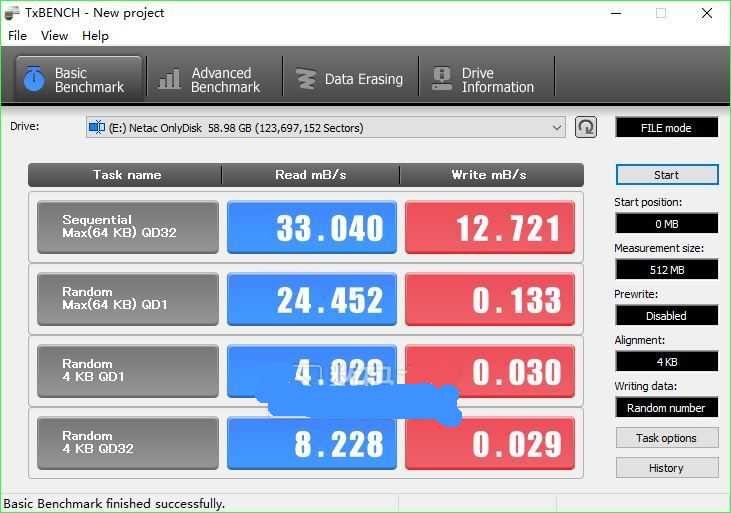Click the Data Erasing icon

click(306, 79)
